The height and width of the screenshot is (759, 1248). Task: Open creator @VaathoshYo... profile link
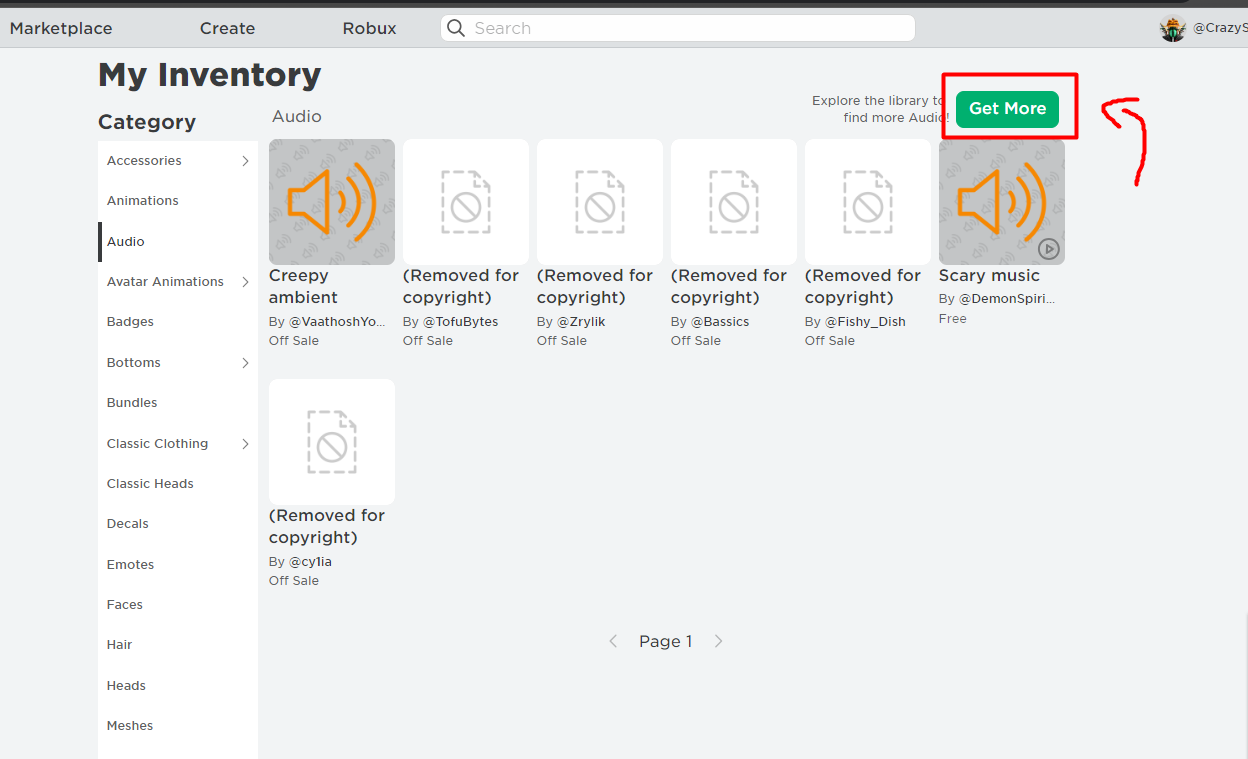(x=337, y=322)
